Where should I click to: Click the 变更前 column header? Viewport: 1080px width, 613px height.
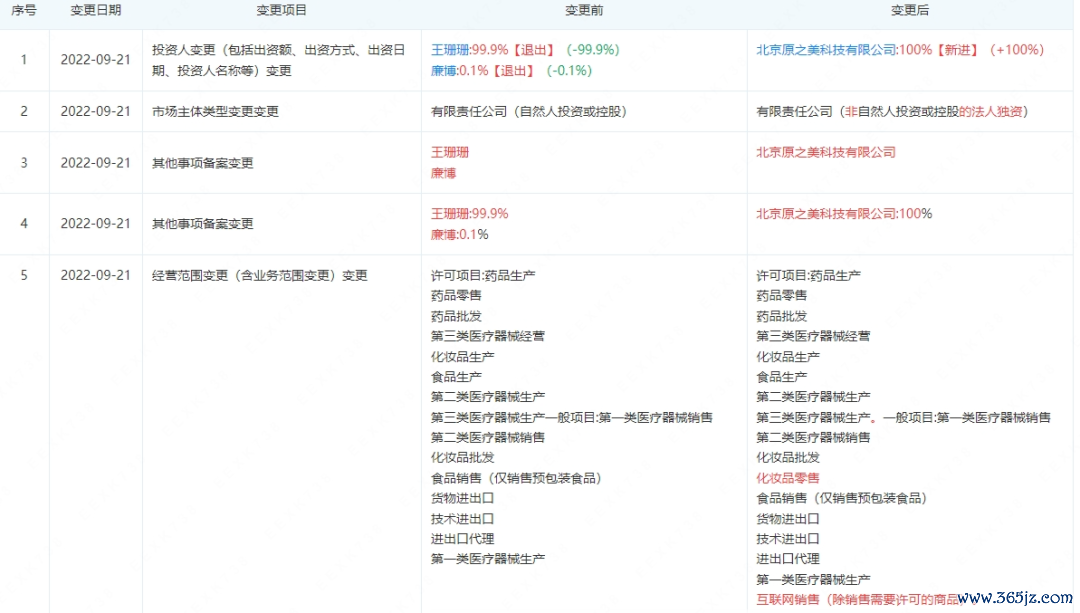coord(584,11)
